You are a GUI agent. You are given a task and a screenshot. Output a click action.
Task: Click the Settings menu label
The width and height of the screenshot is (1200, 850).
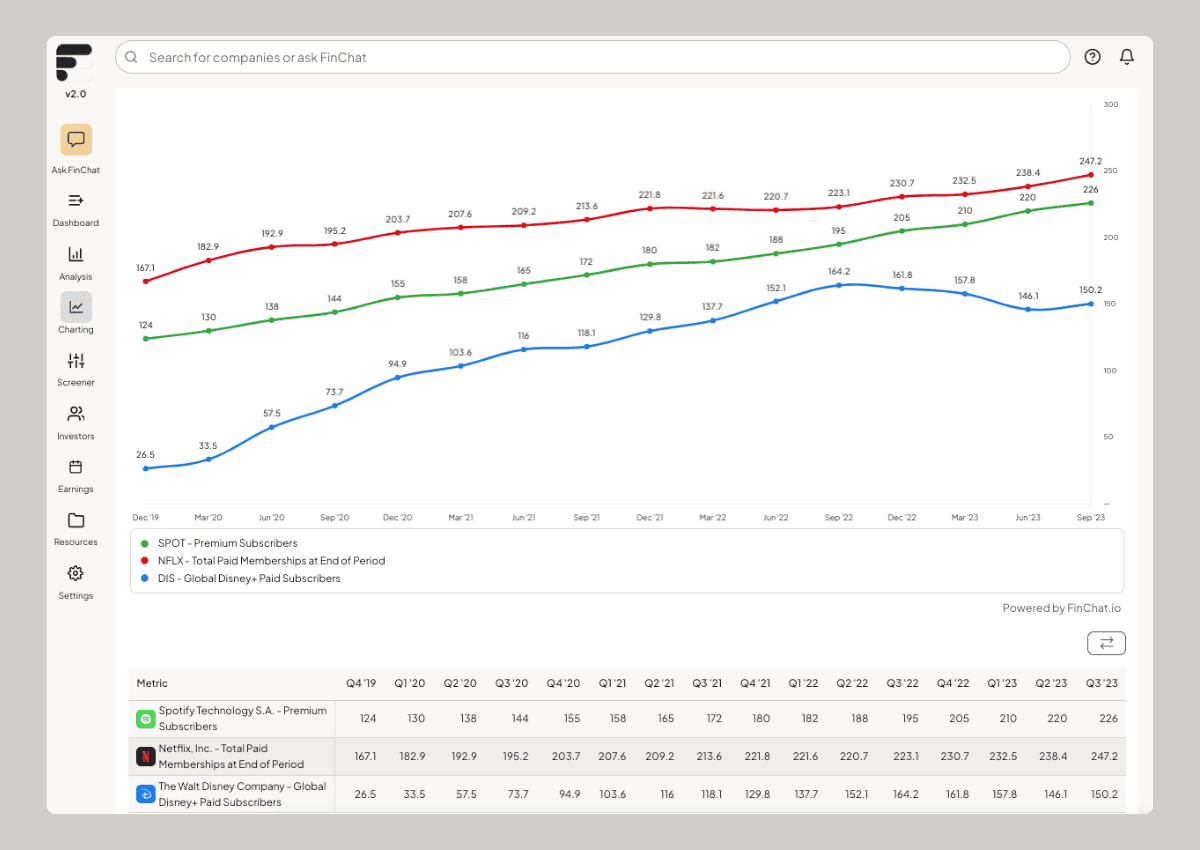click(x=76, y=596)
